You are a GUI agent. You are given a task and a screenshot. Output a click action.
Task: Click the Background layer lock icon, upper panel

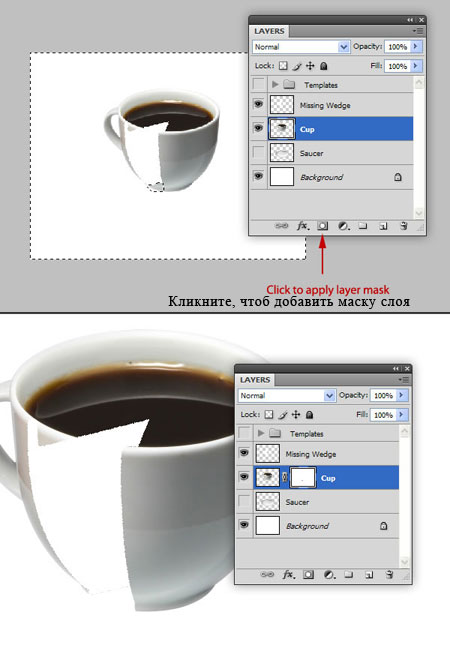(x=398, y=177)
